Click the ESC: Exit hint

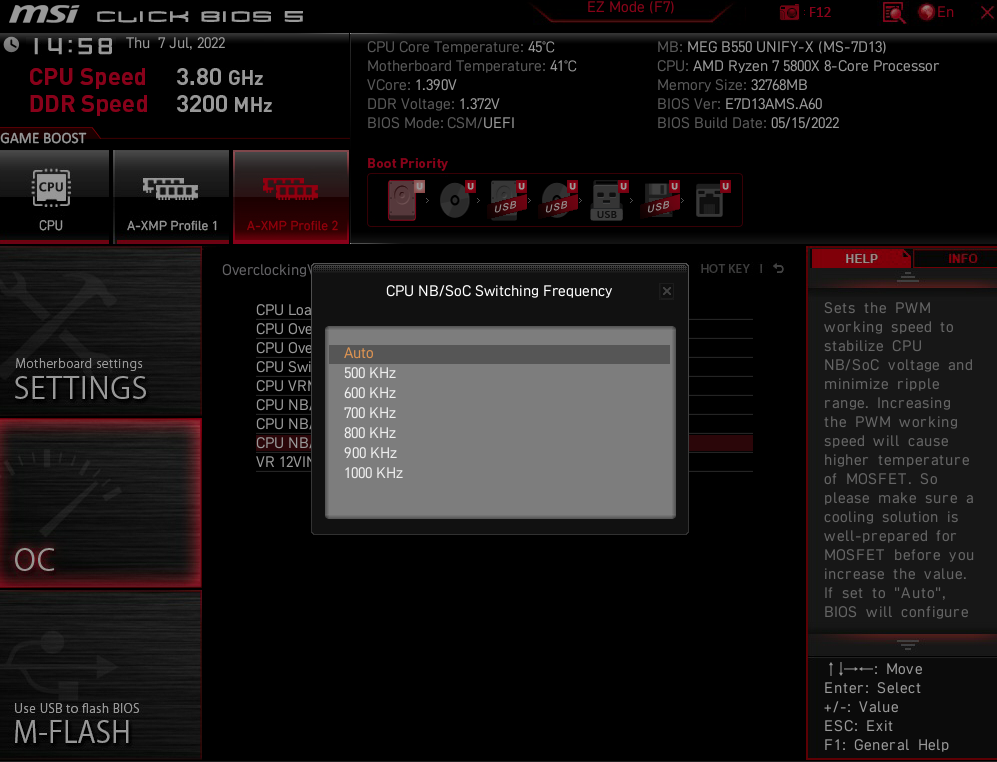(x=858, y=726)
